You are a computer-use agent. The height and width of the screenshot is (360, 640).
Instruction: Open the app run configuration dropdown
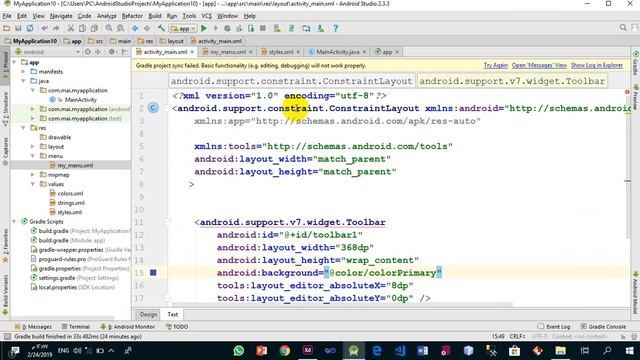(x=183, y=29)
